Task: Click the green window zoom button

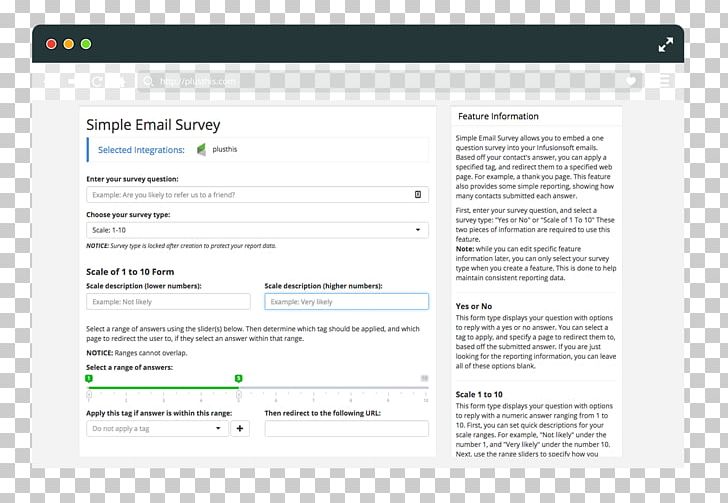Action: 86,44
